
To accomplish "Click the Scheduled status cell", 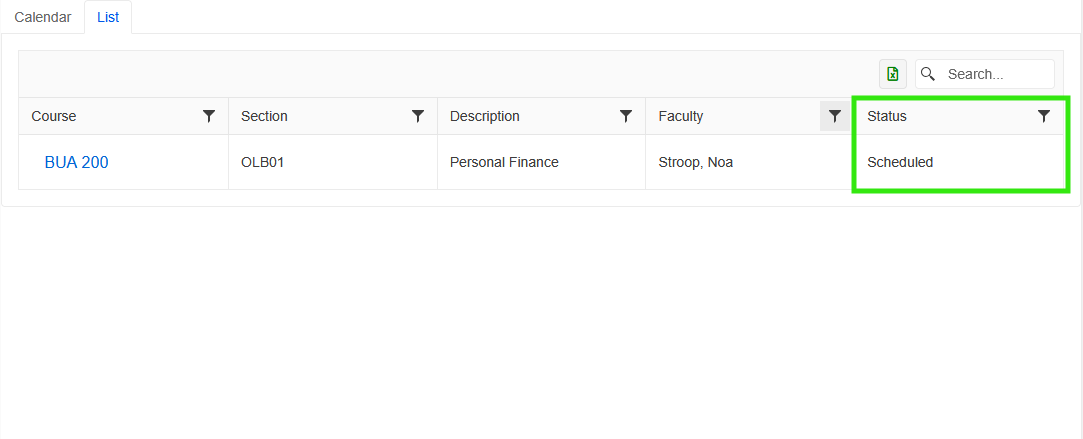I will (x=900, y=162).
